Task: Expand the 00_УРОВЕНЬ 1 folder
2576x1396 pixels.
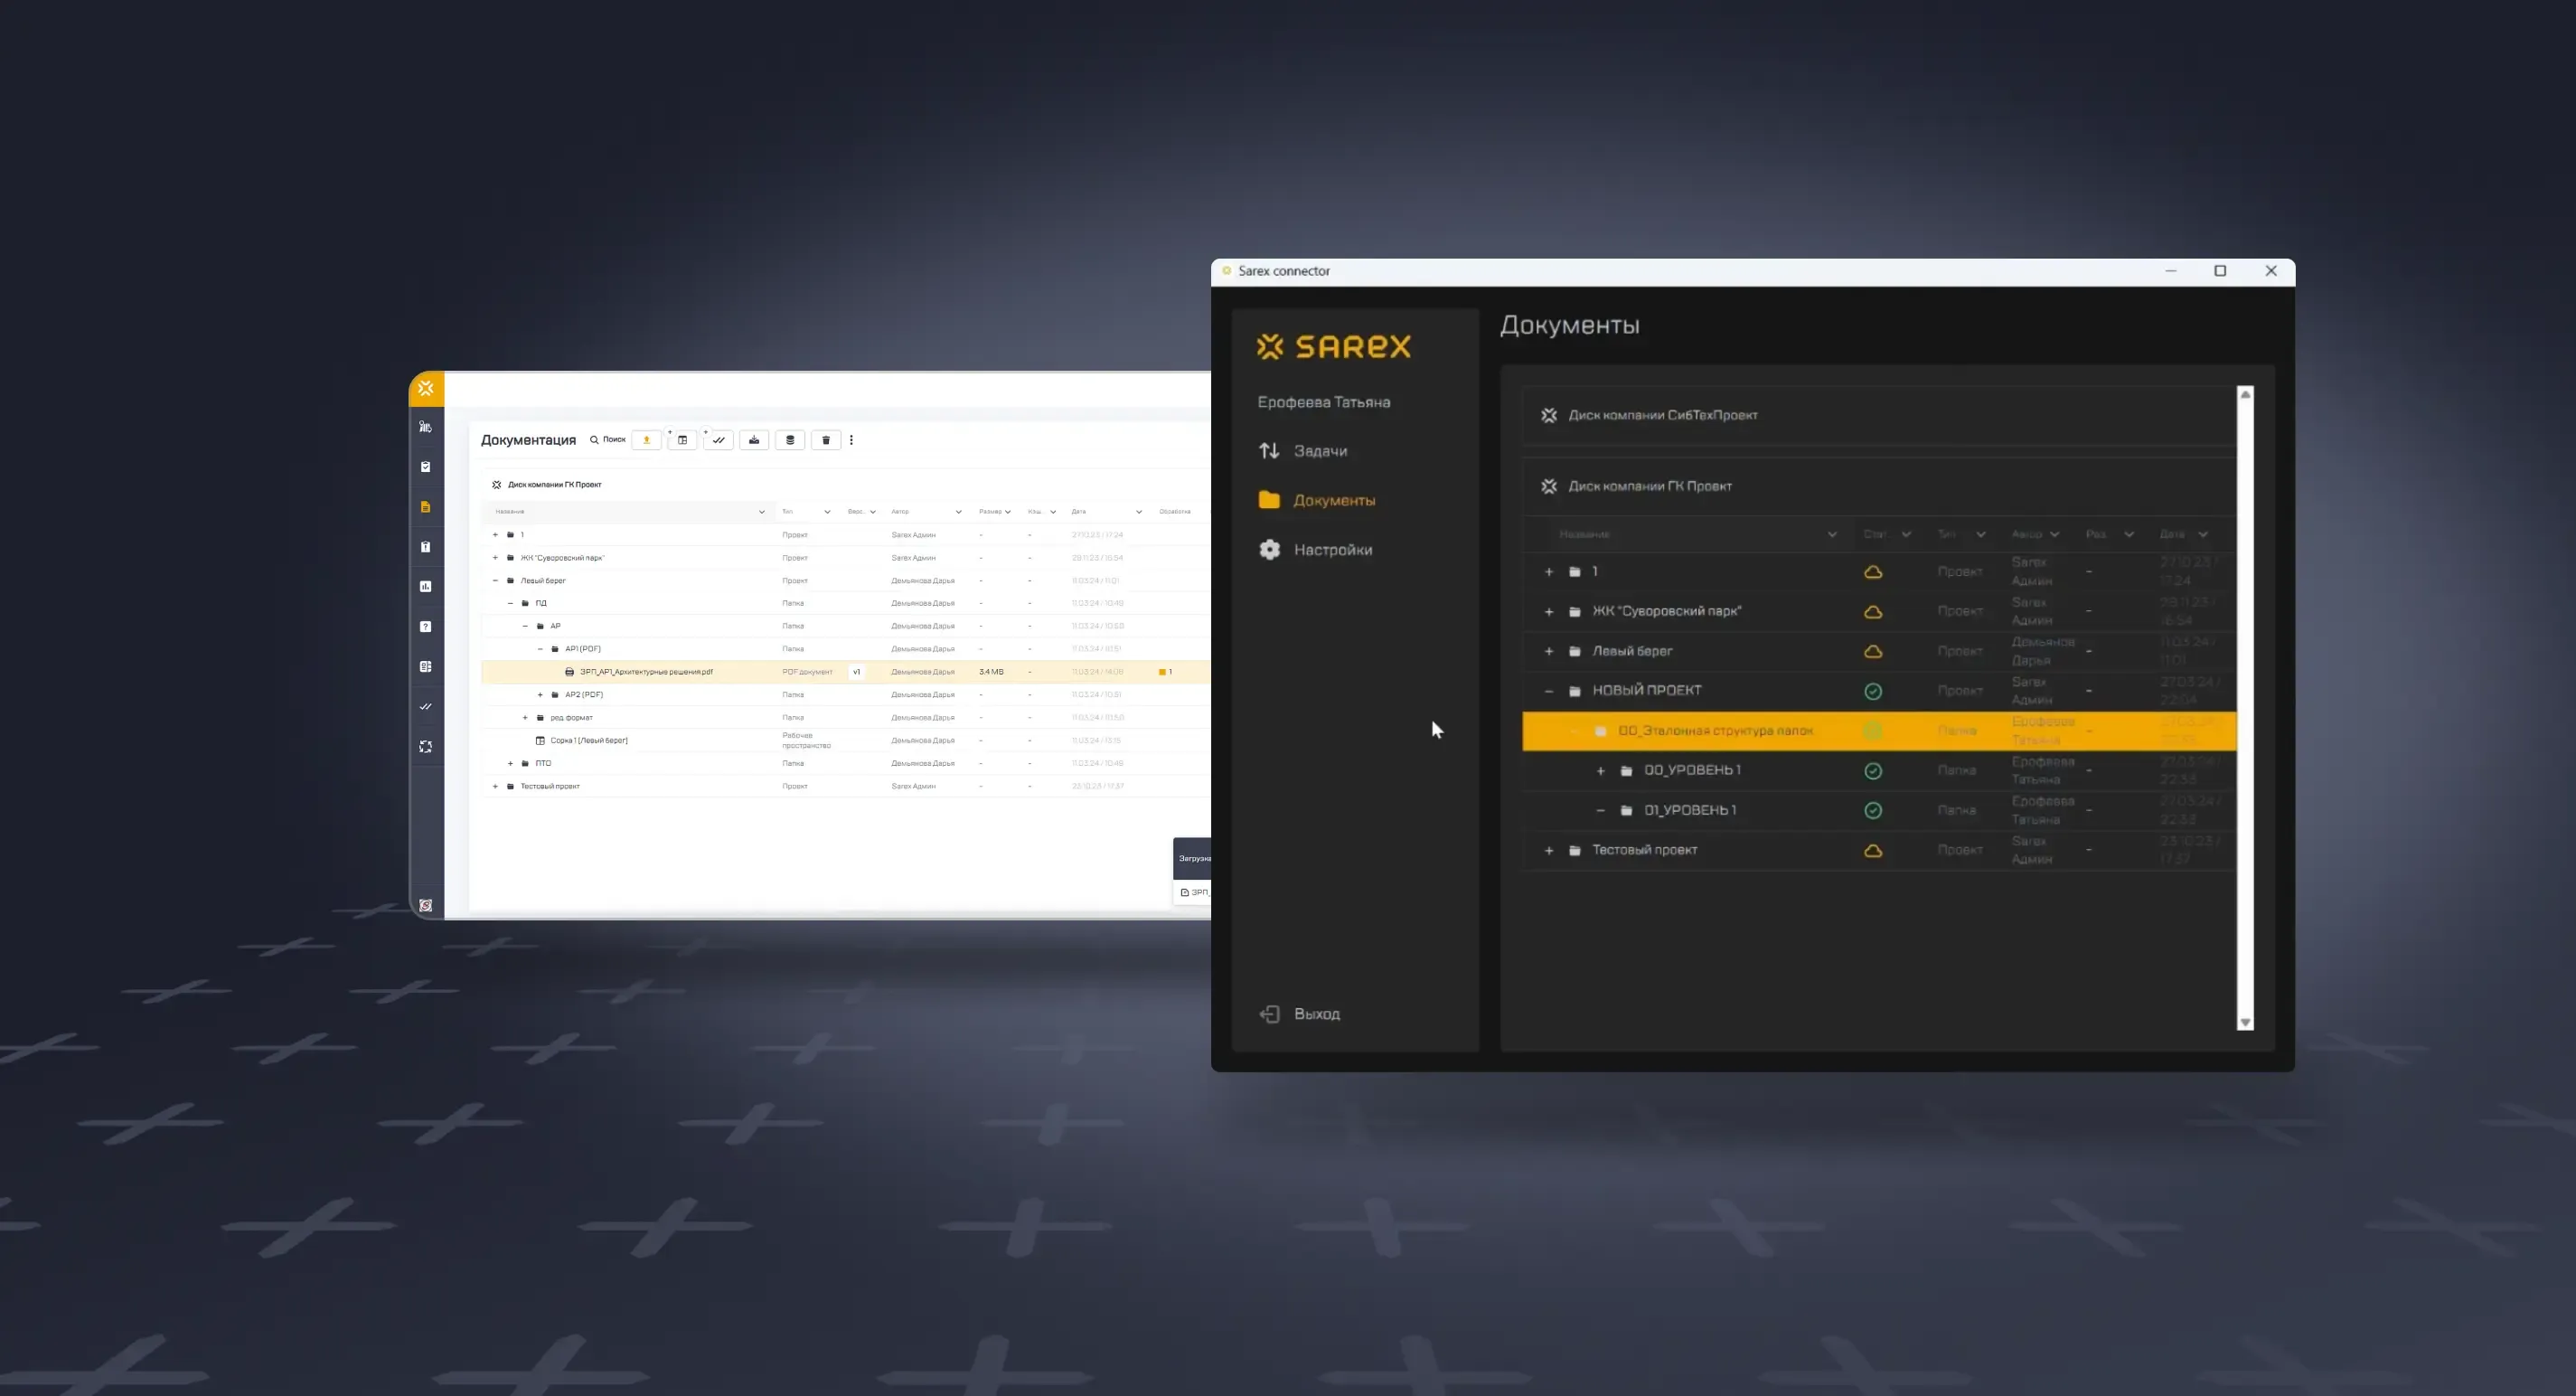Action: point(1600,771)
